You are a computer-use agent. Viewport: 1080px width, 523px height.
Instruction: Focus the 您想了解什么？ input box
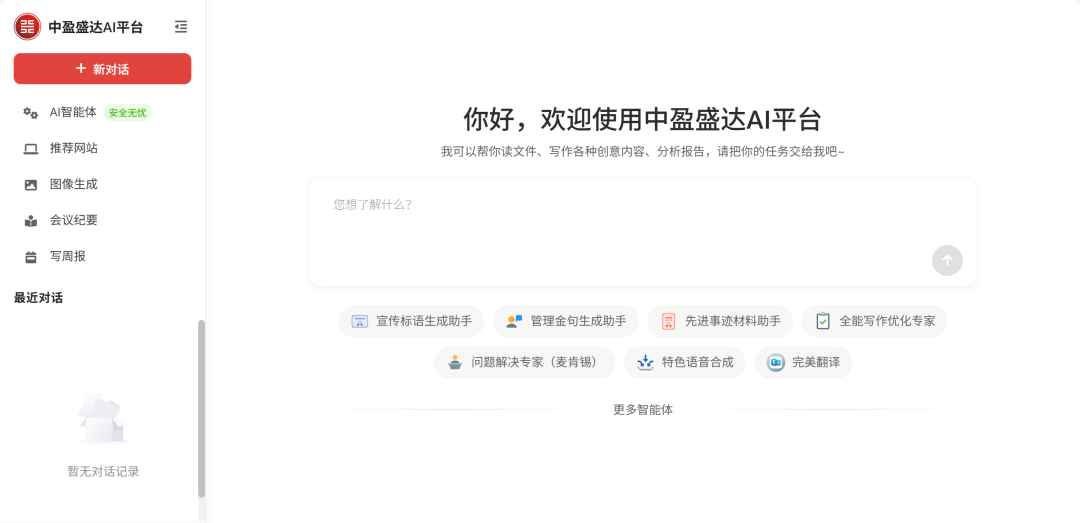643,232
